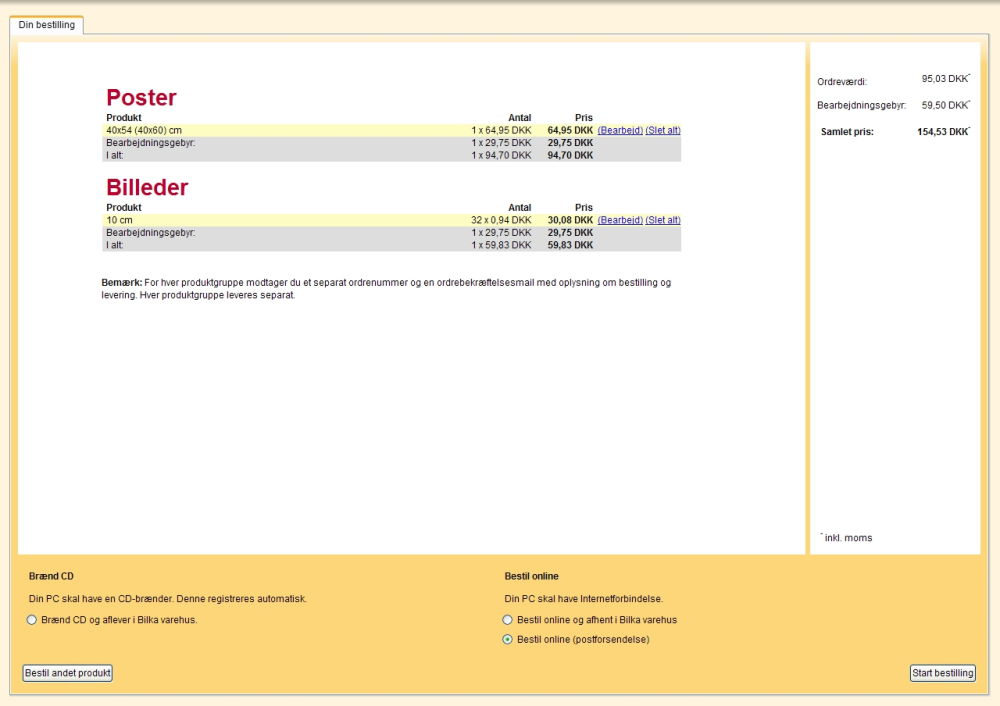Click the Bestil online section heading
Image resolution: width=1000 pixels, height=706 pixels.
click(x=531, y=577)
